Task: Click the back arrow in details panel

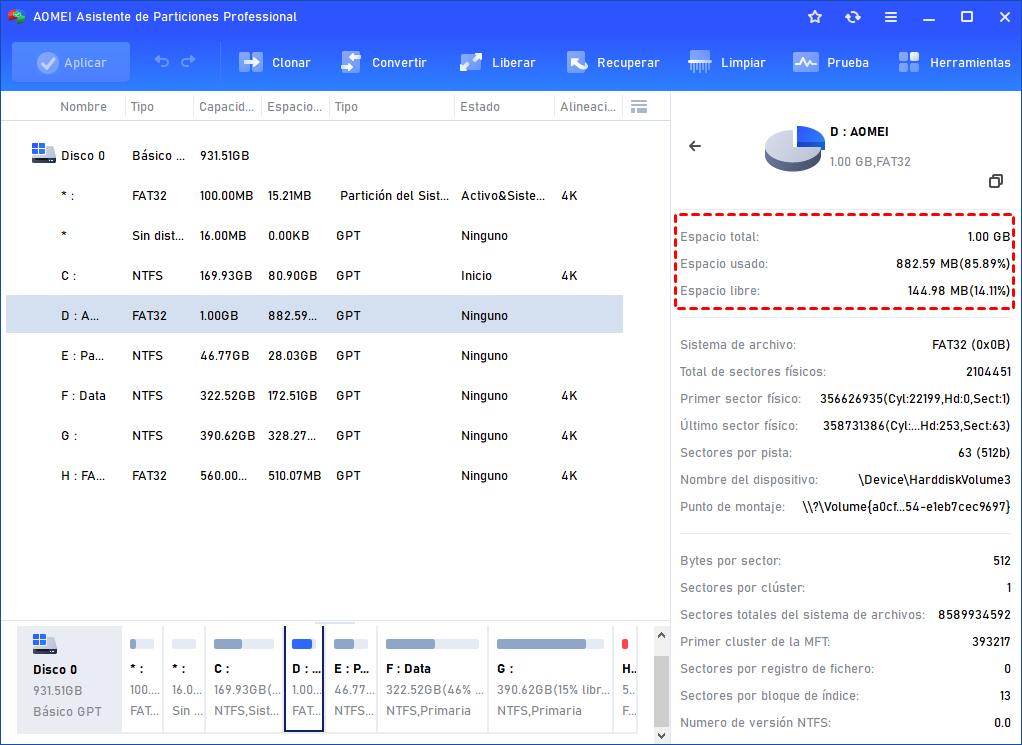Action: 695,146
